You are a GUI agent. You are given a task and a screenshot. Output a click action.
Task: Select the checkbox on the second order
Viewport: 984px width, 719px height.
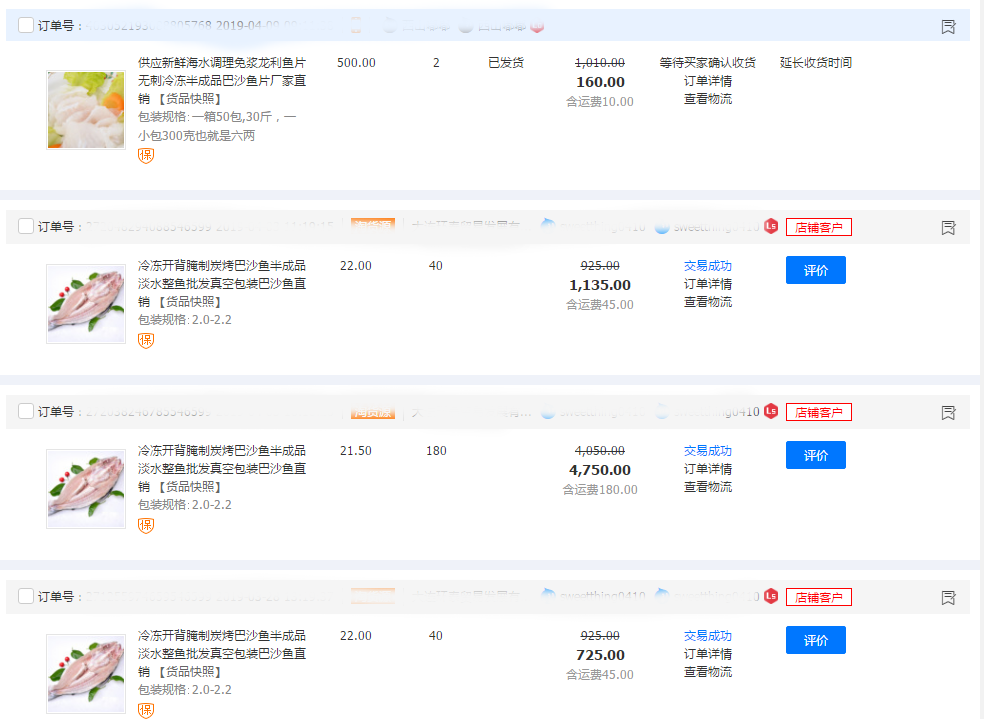pos(25,226)
